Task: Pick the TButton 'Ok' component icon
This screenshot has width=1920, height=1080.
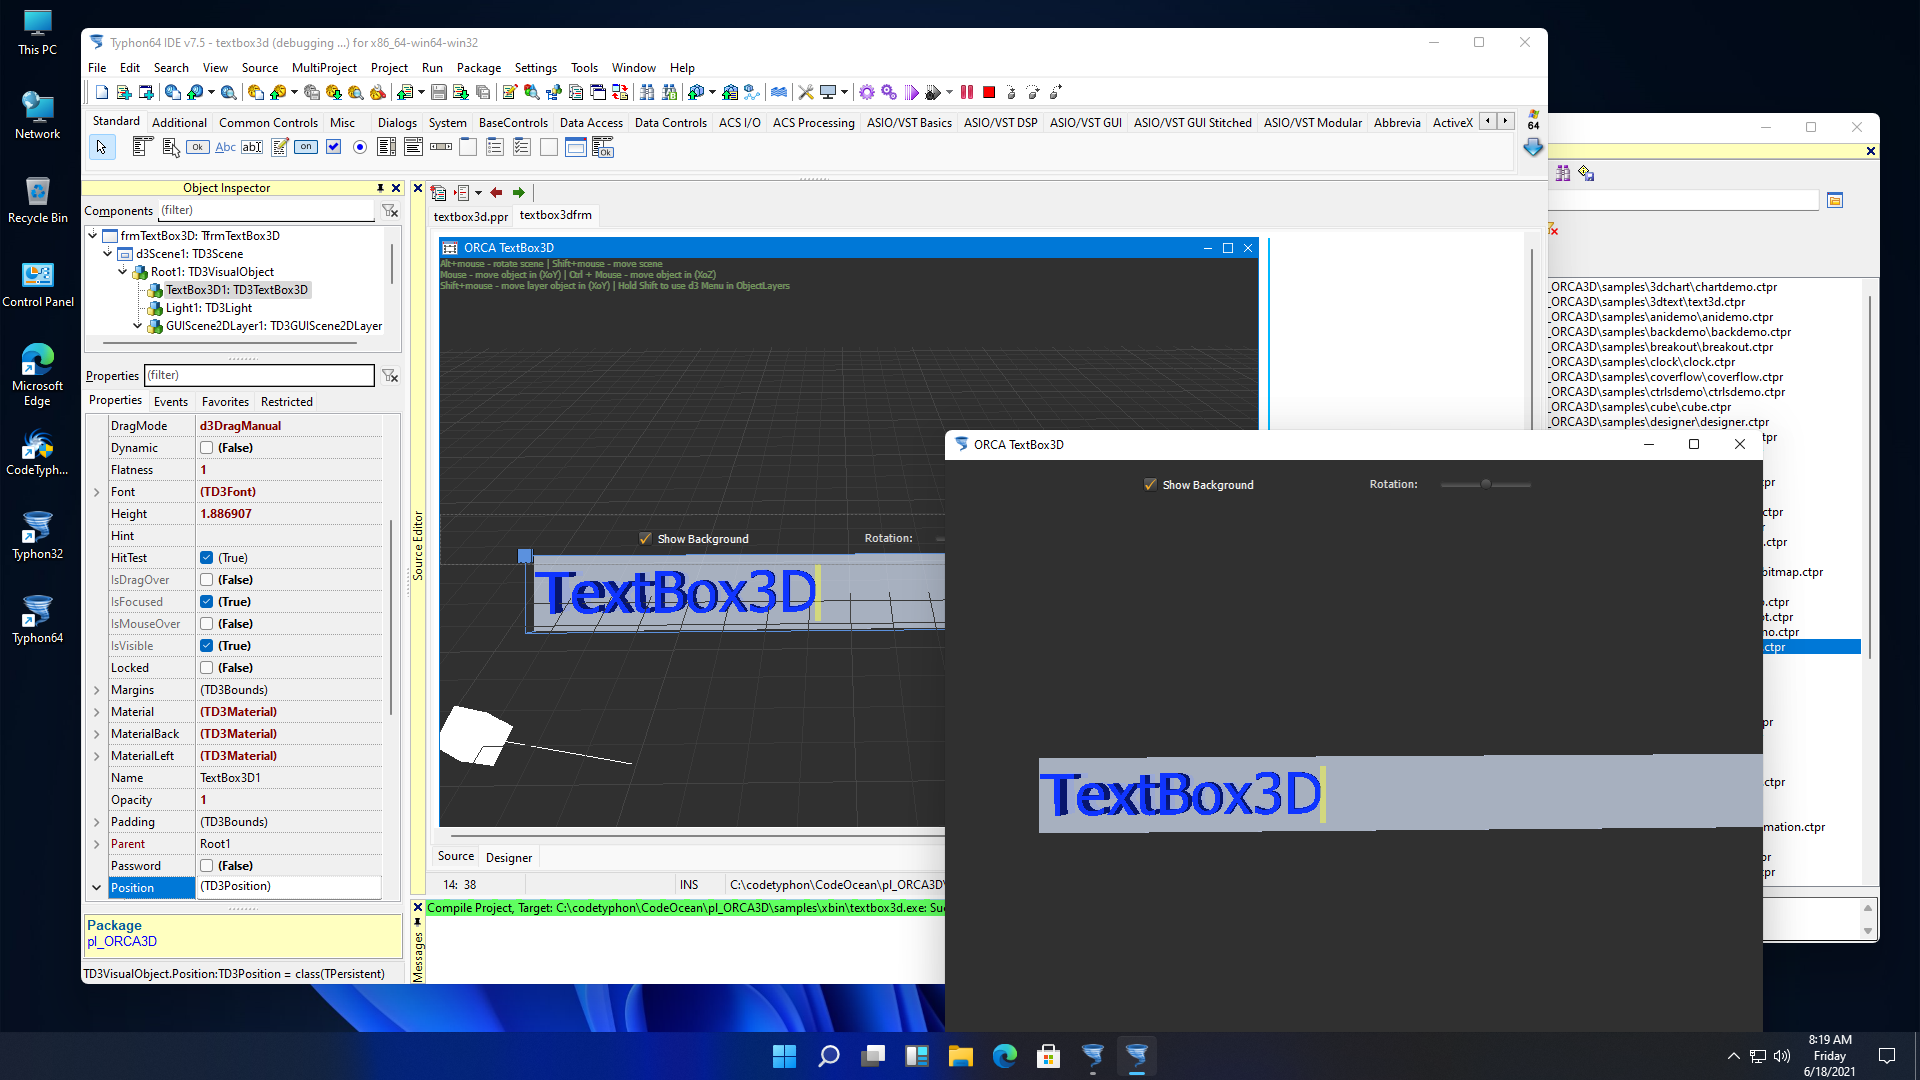Action: pos(198,148)
